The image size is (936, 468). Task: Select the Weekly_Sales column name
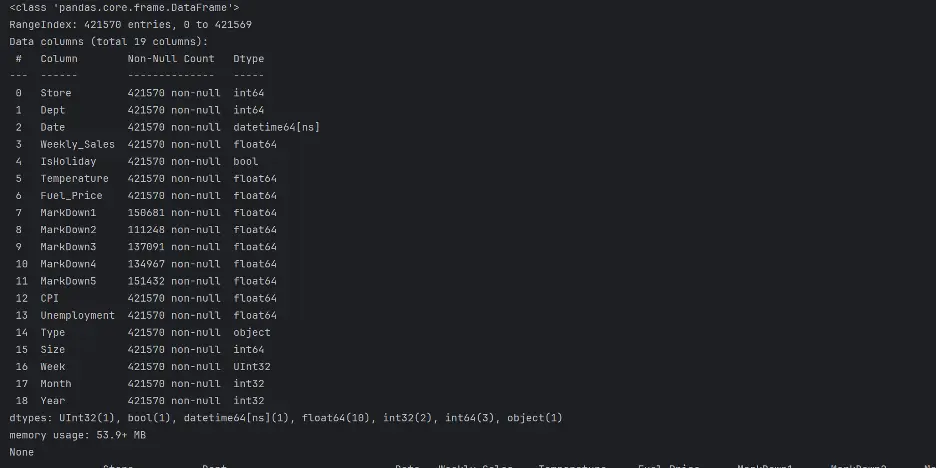(78, 144)
